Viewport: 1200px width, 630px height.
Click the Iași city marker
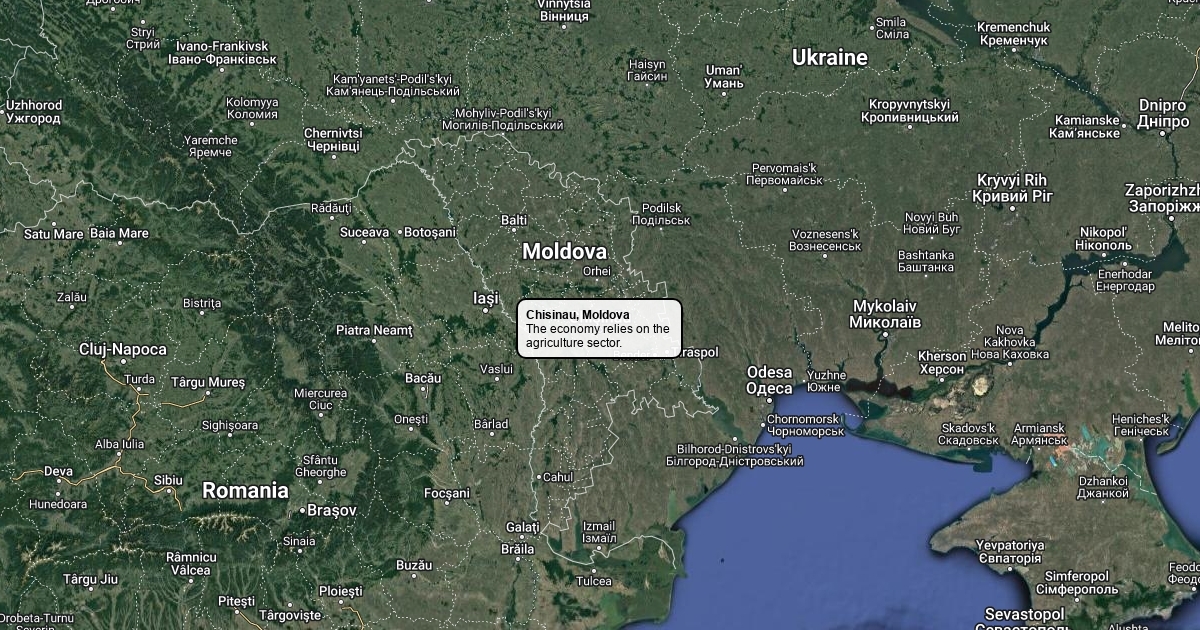pyautogui.click(x=486, y=309)
